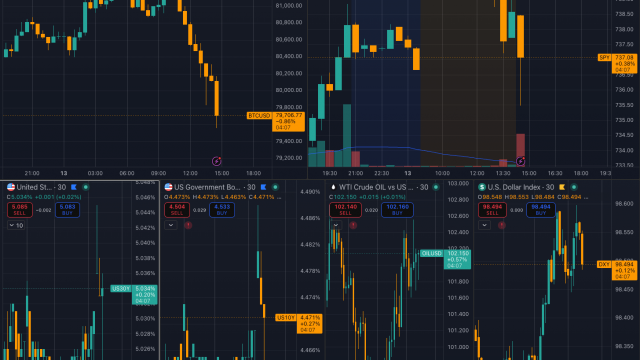
Task: Click the 737.08 current price tag on SPY chart
Action: coord(624,64)
